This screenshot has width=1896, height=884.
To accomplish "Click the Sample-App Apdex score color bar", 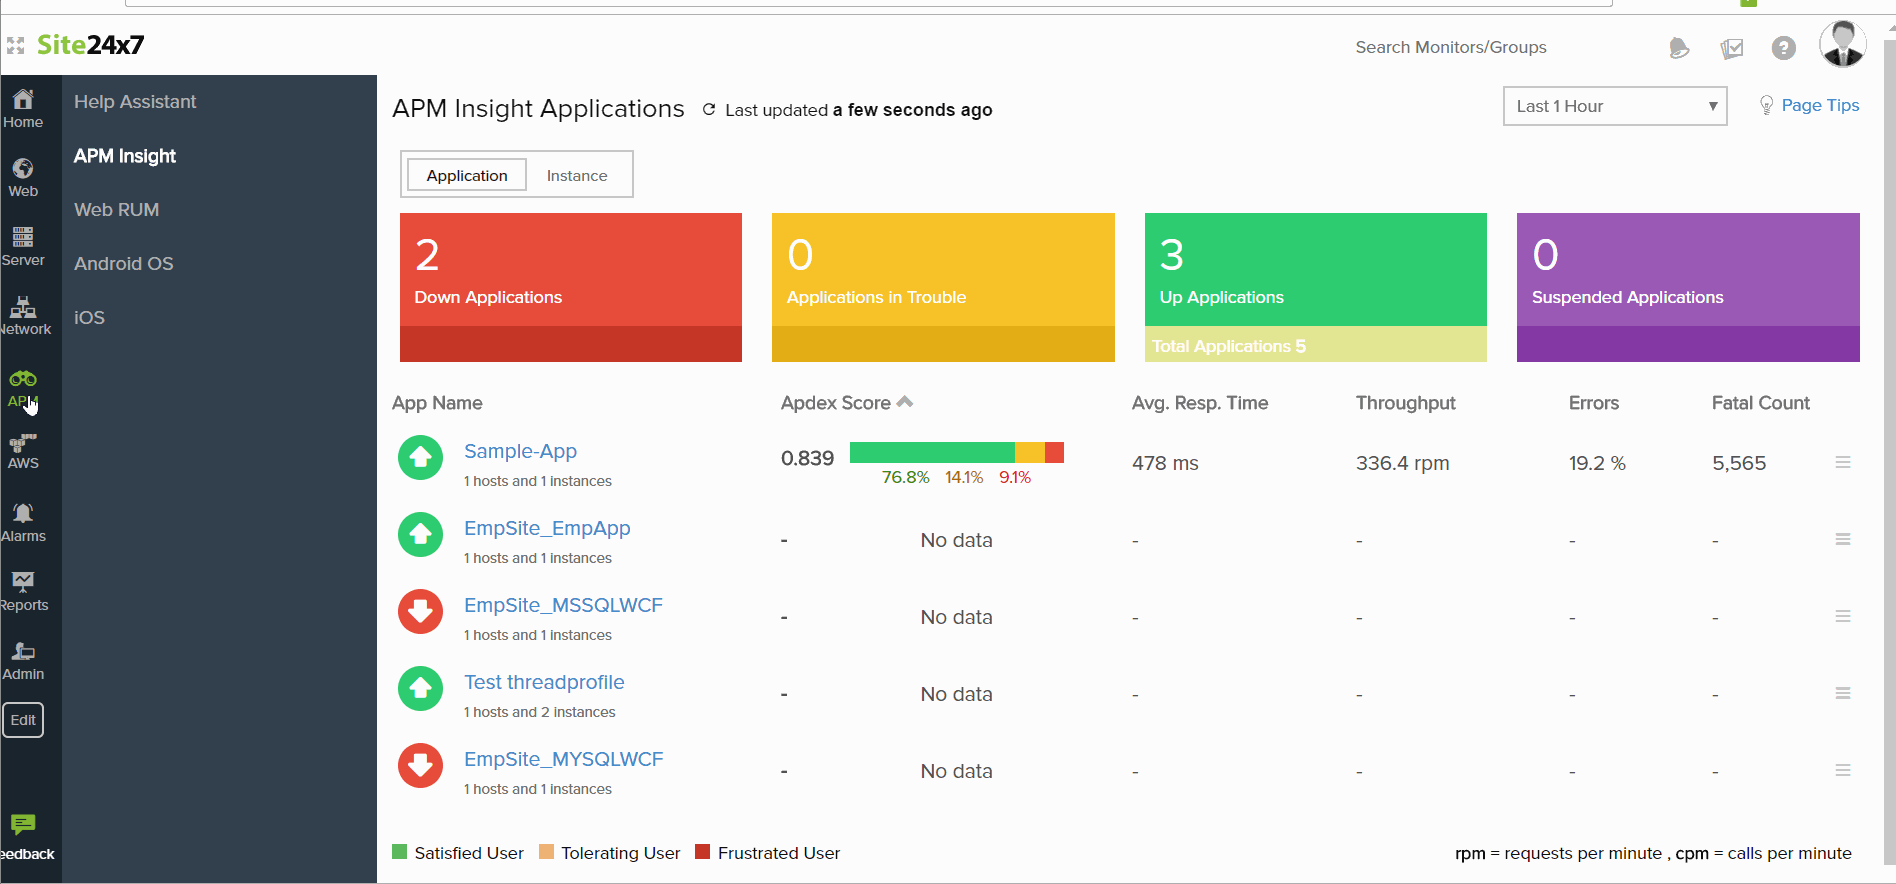I will 956,453.
